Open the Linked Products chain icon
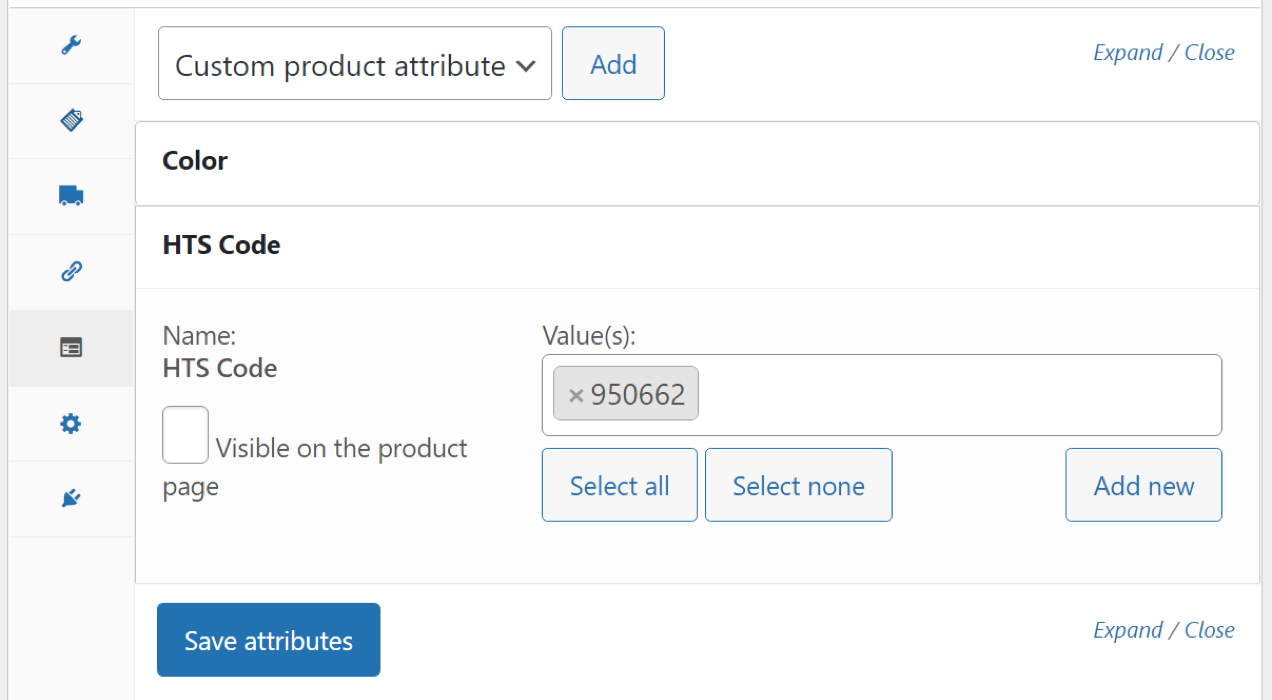This screenshot has width=1272, height=700. pyautogui.click(x=71, y=271)
